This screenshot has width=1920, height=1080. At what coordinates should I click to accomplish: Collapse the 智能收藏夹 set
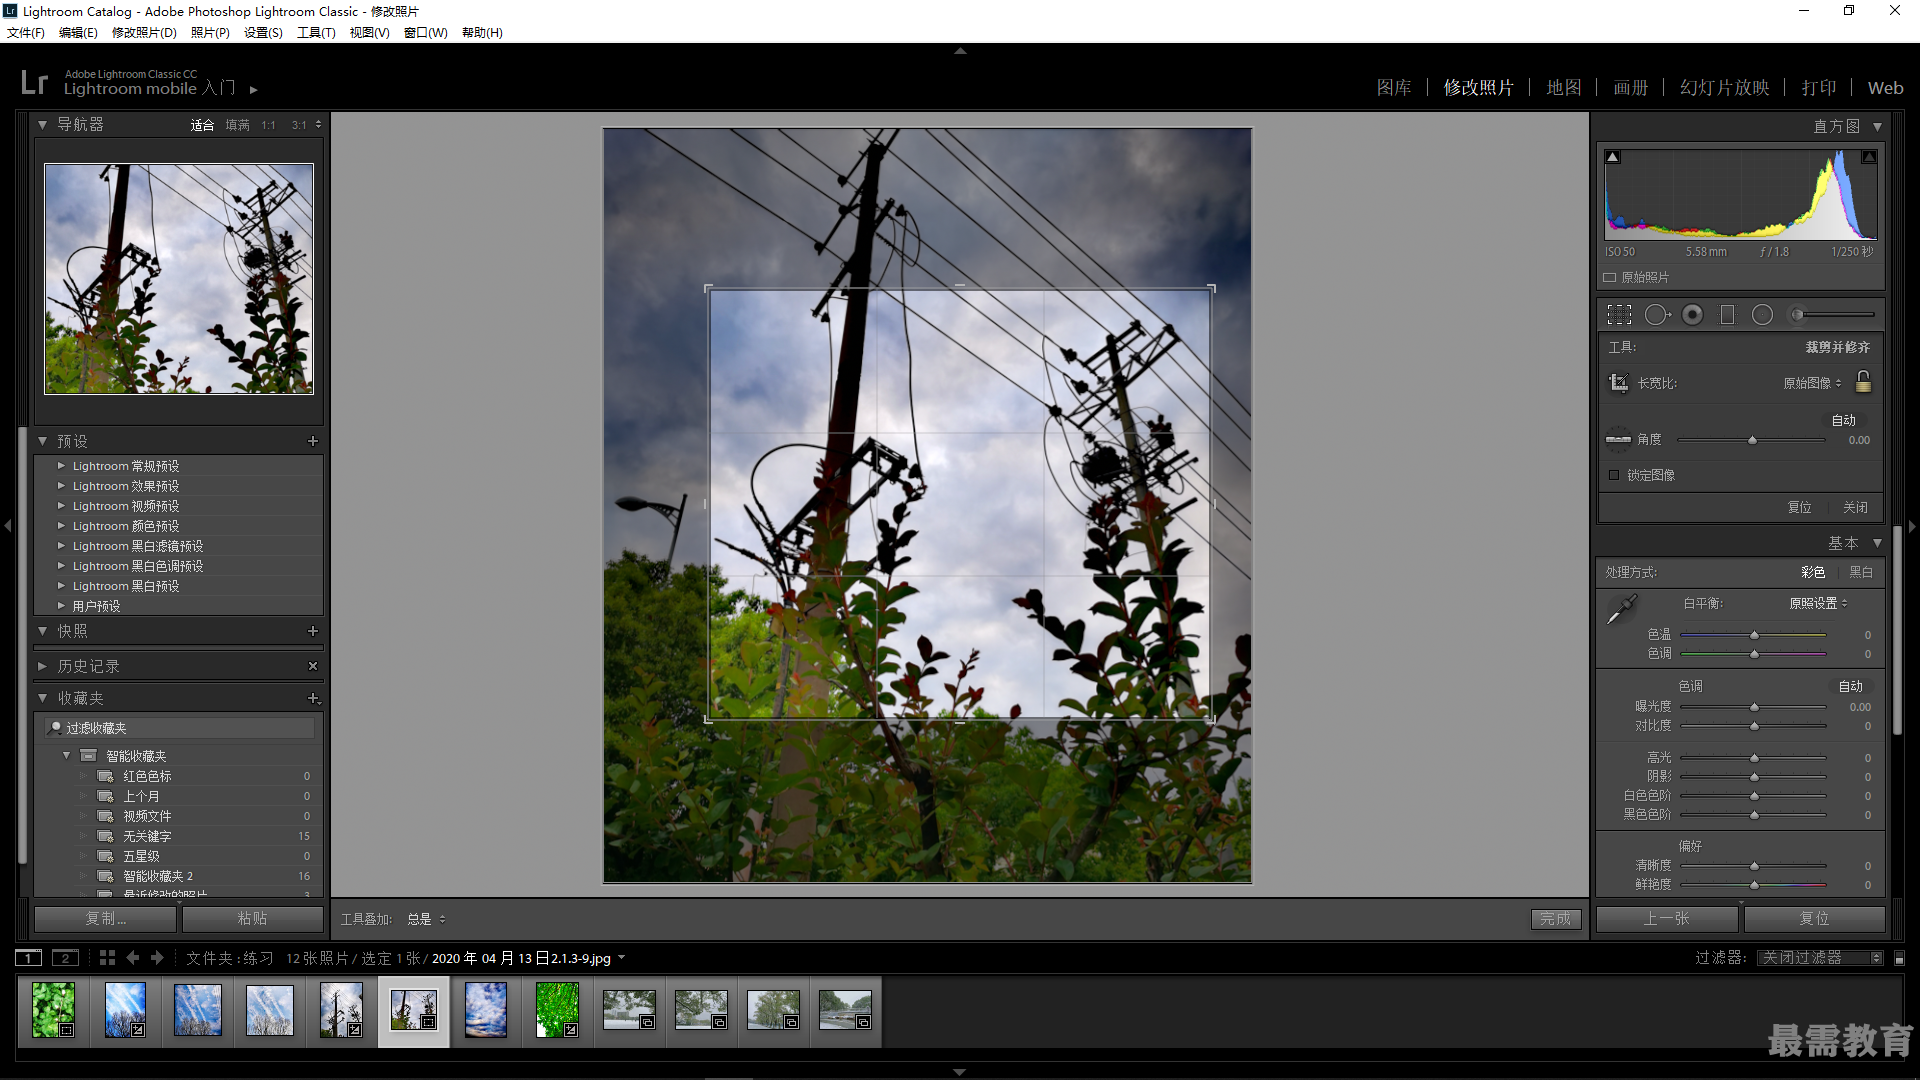coord(67,756)
